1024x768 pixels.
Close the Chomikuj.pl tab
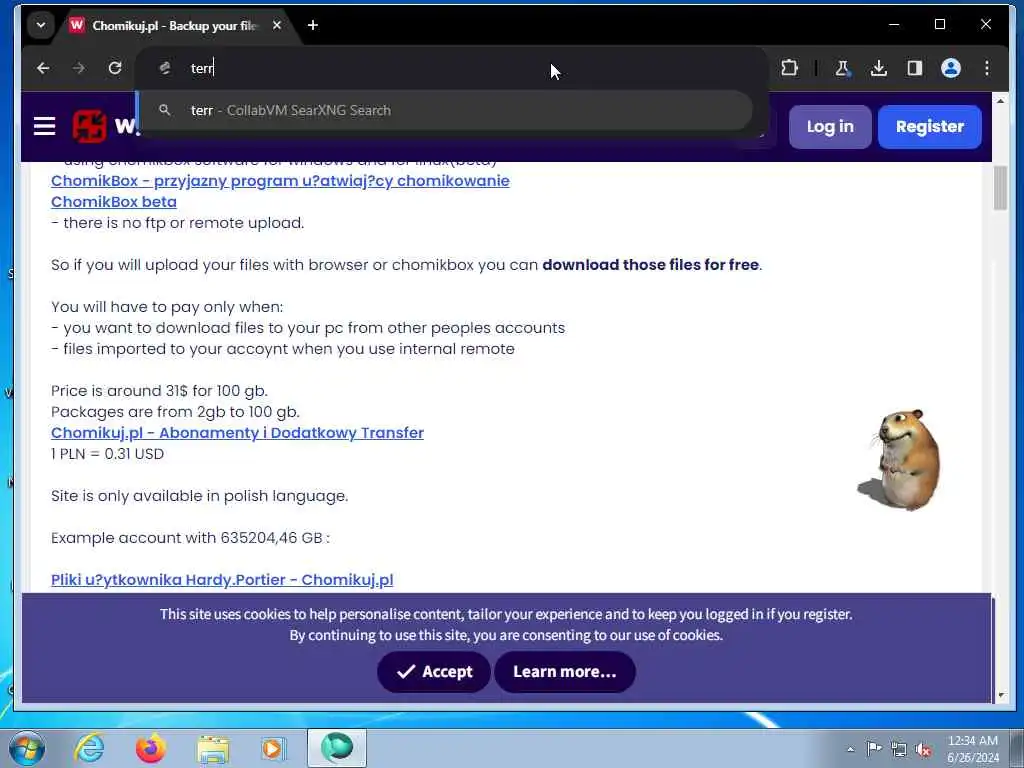pos(277,25)
